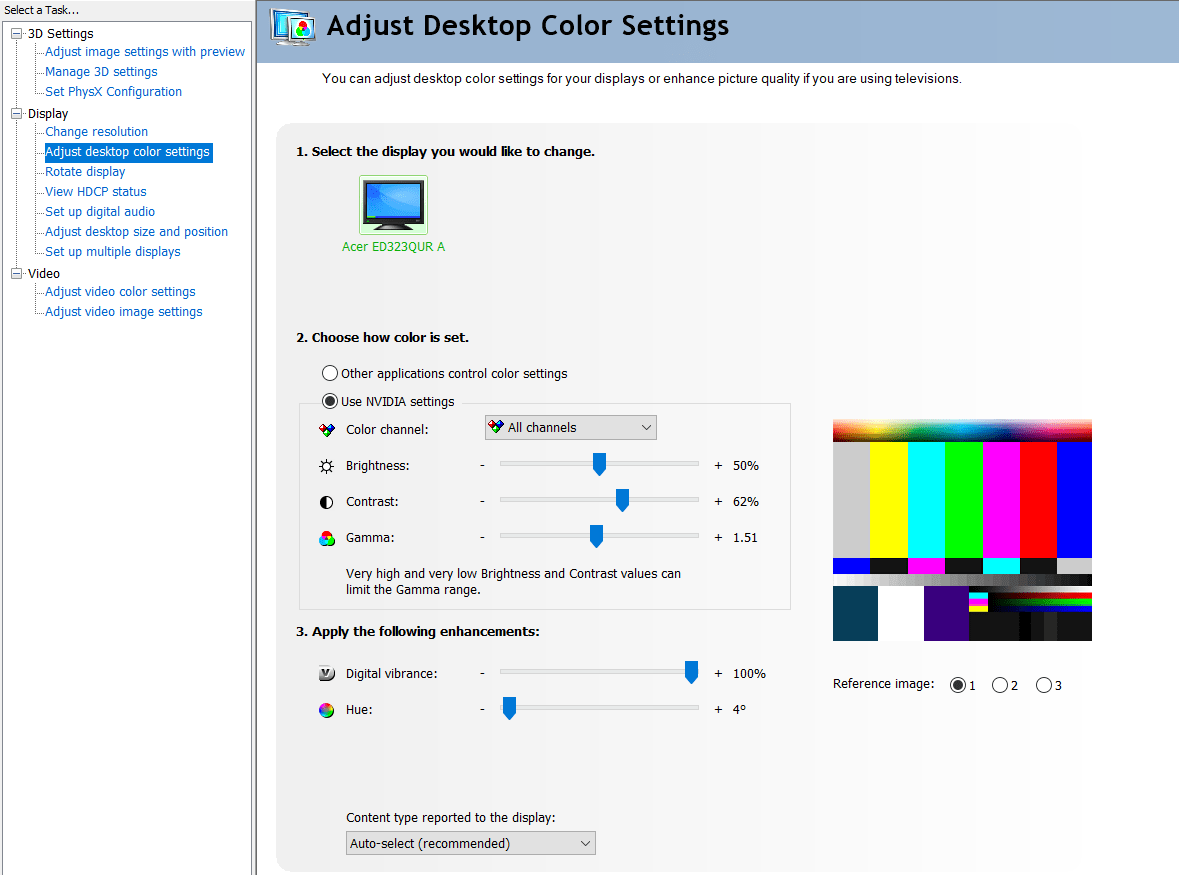Click the 1.51 gamma value
The width and height of the screenshot is (1179, 875).
click(x=745, y=538)
